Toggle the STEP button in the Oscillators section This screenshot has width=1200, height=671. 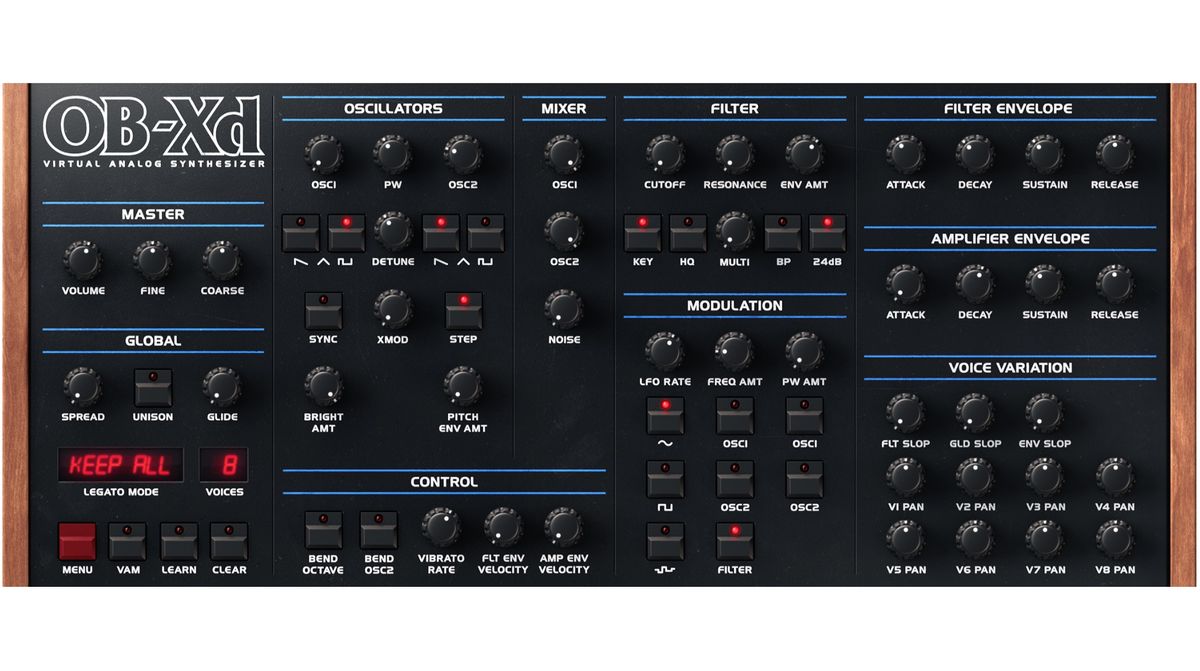tap(463, 310)
